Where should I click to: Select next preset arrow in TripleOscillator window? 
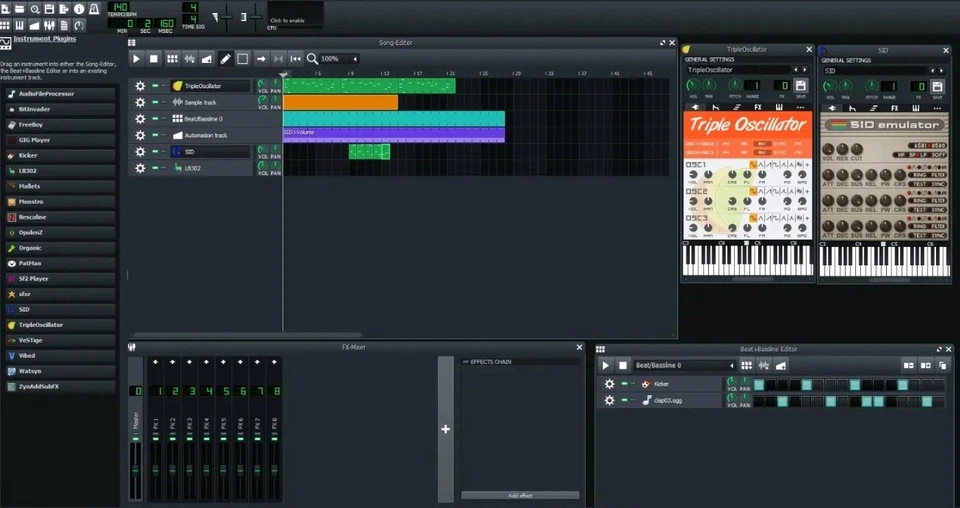tap(805, 70)
